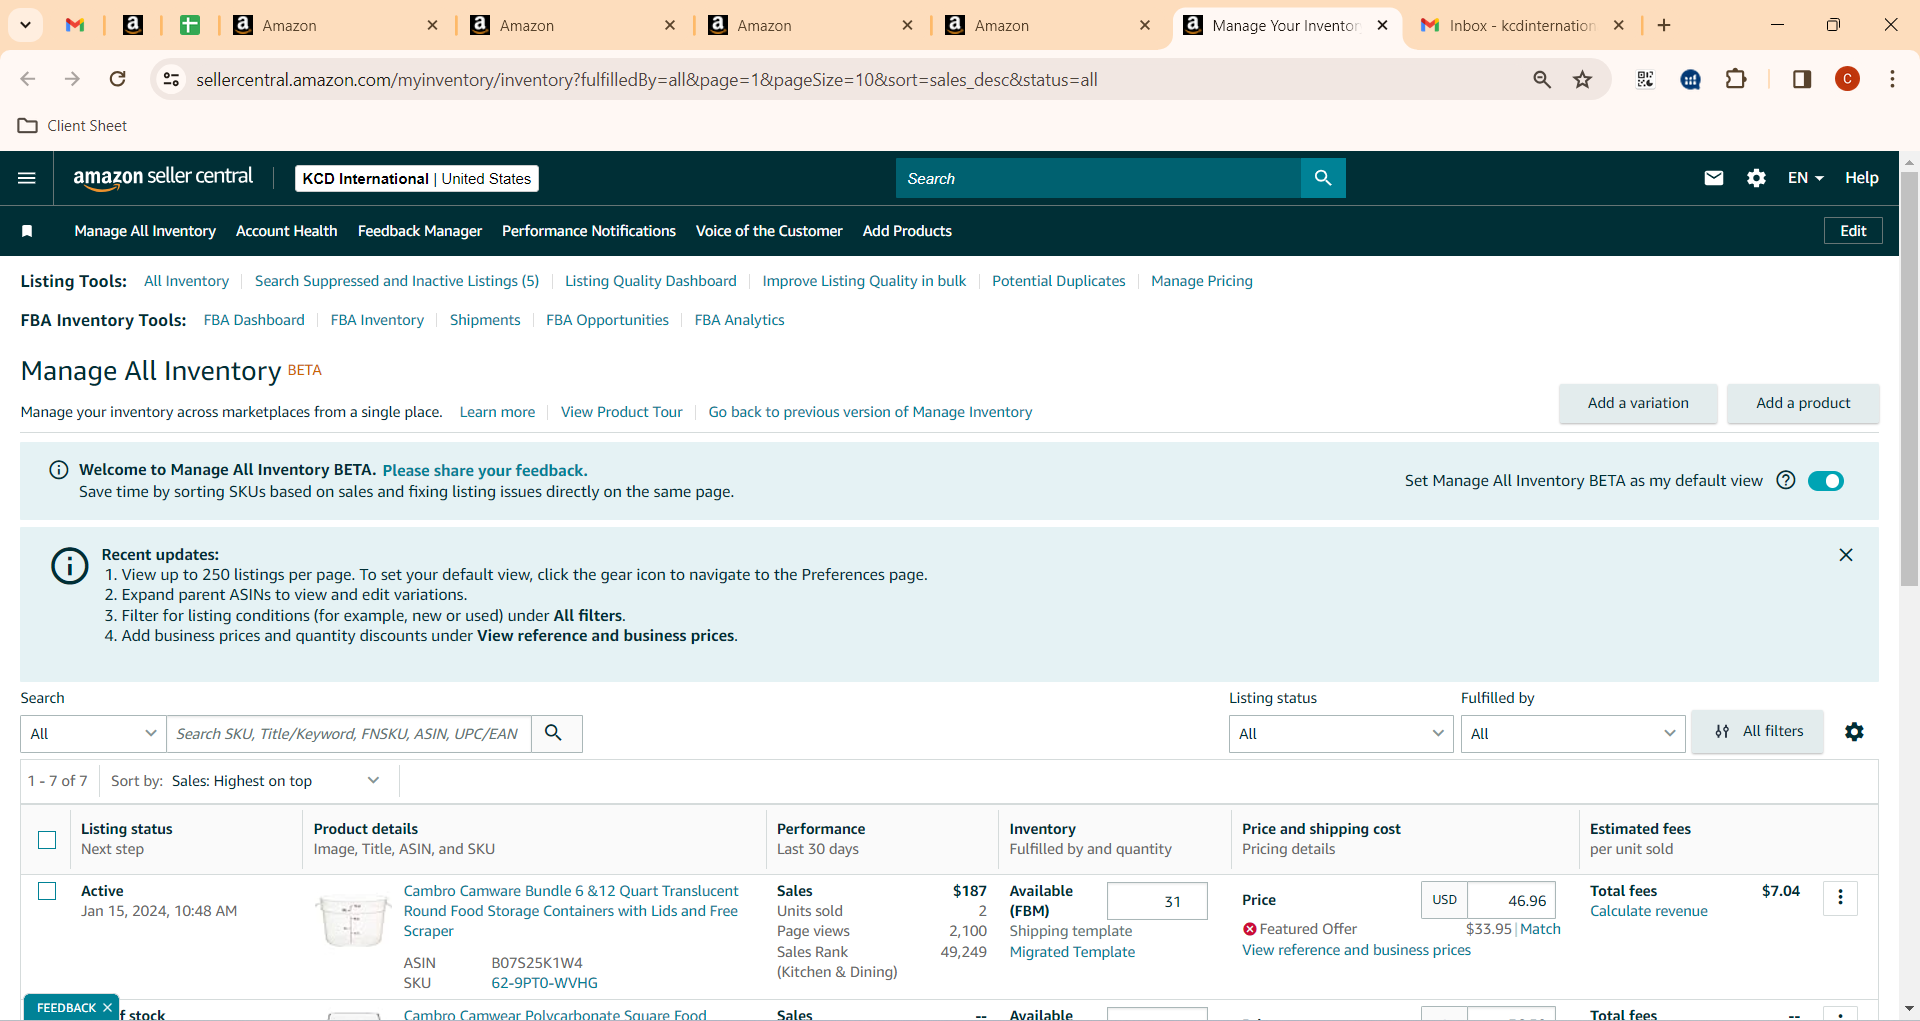Screen dimensions: 1920x1021
Task: Go to Voice of the Customer
Action: (x=769, y=231)
